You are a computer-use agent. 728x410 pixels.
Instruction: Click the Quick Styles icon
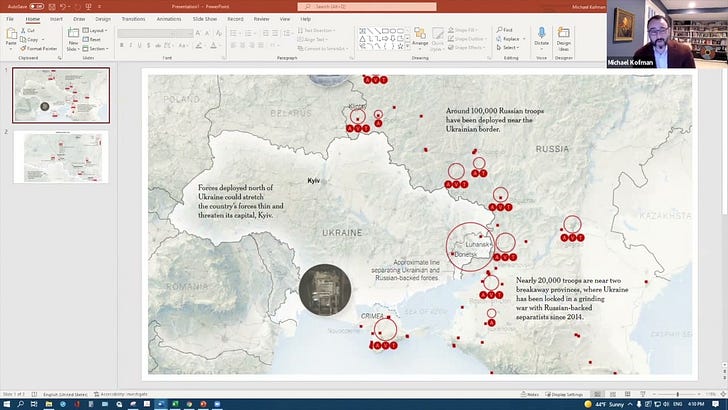tap(437, 39)
